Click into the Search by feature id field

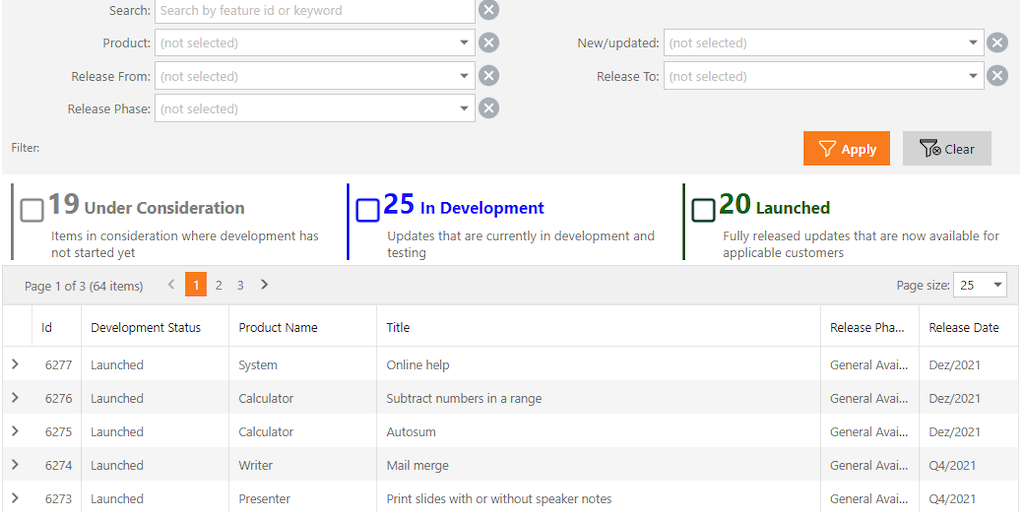[x=314, y=11]
